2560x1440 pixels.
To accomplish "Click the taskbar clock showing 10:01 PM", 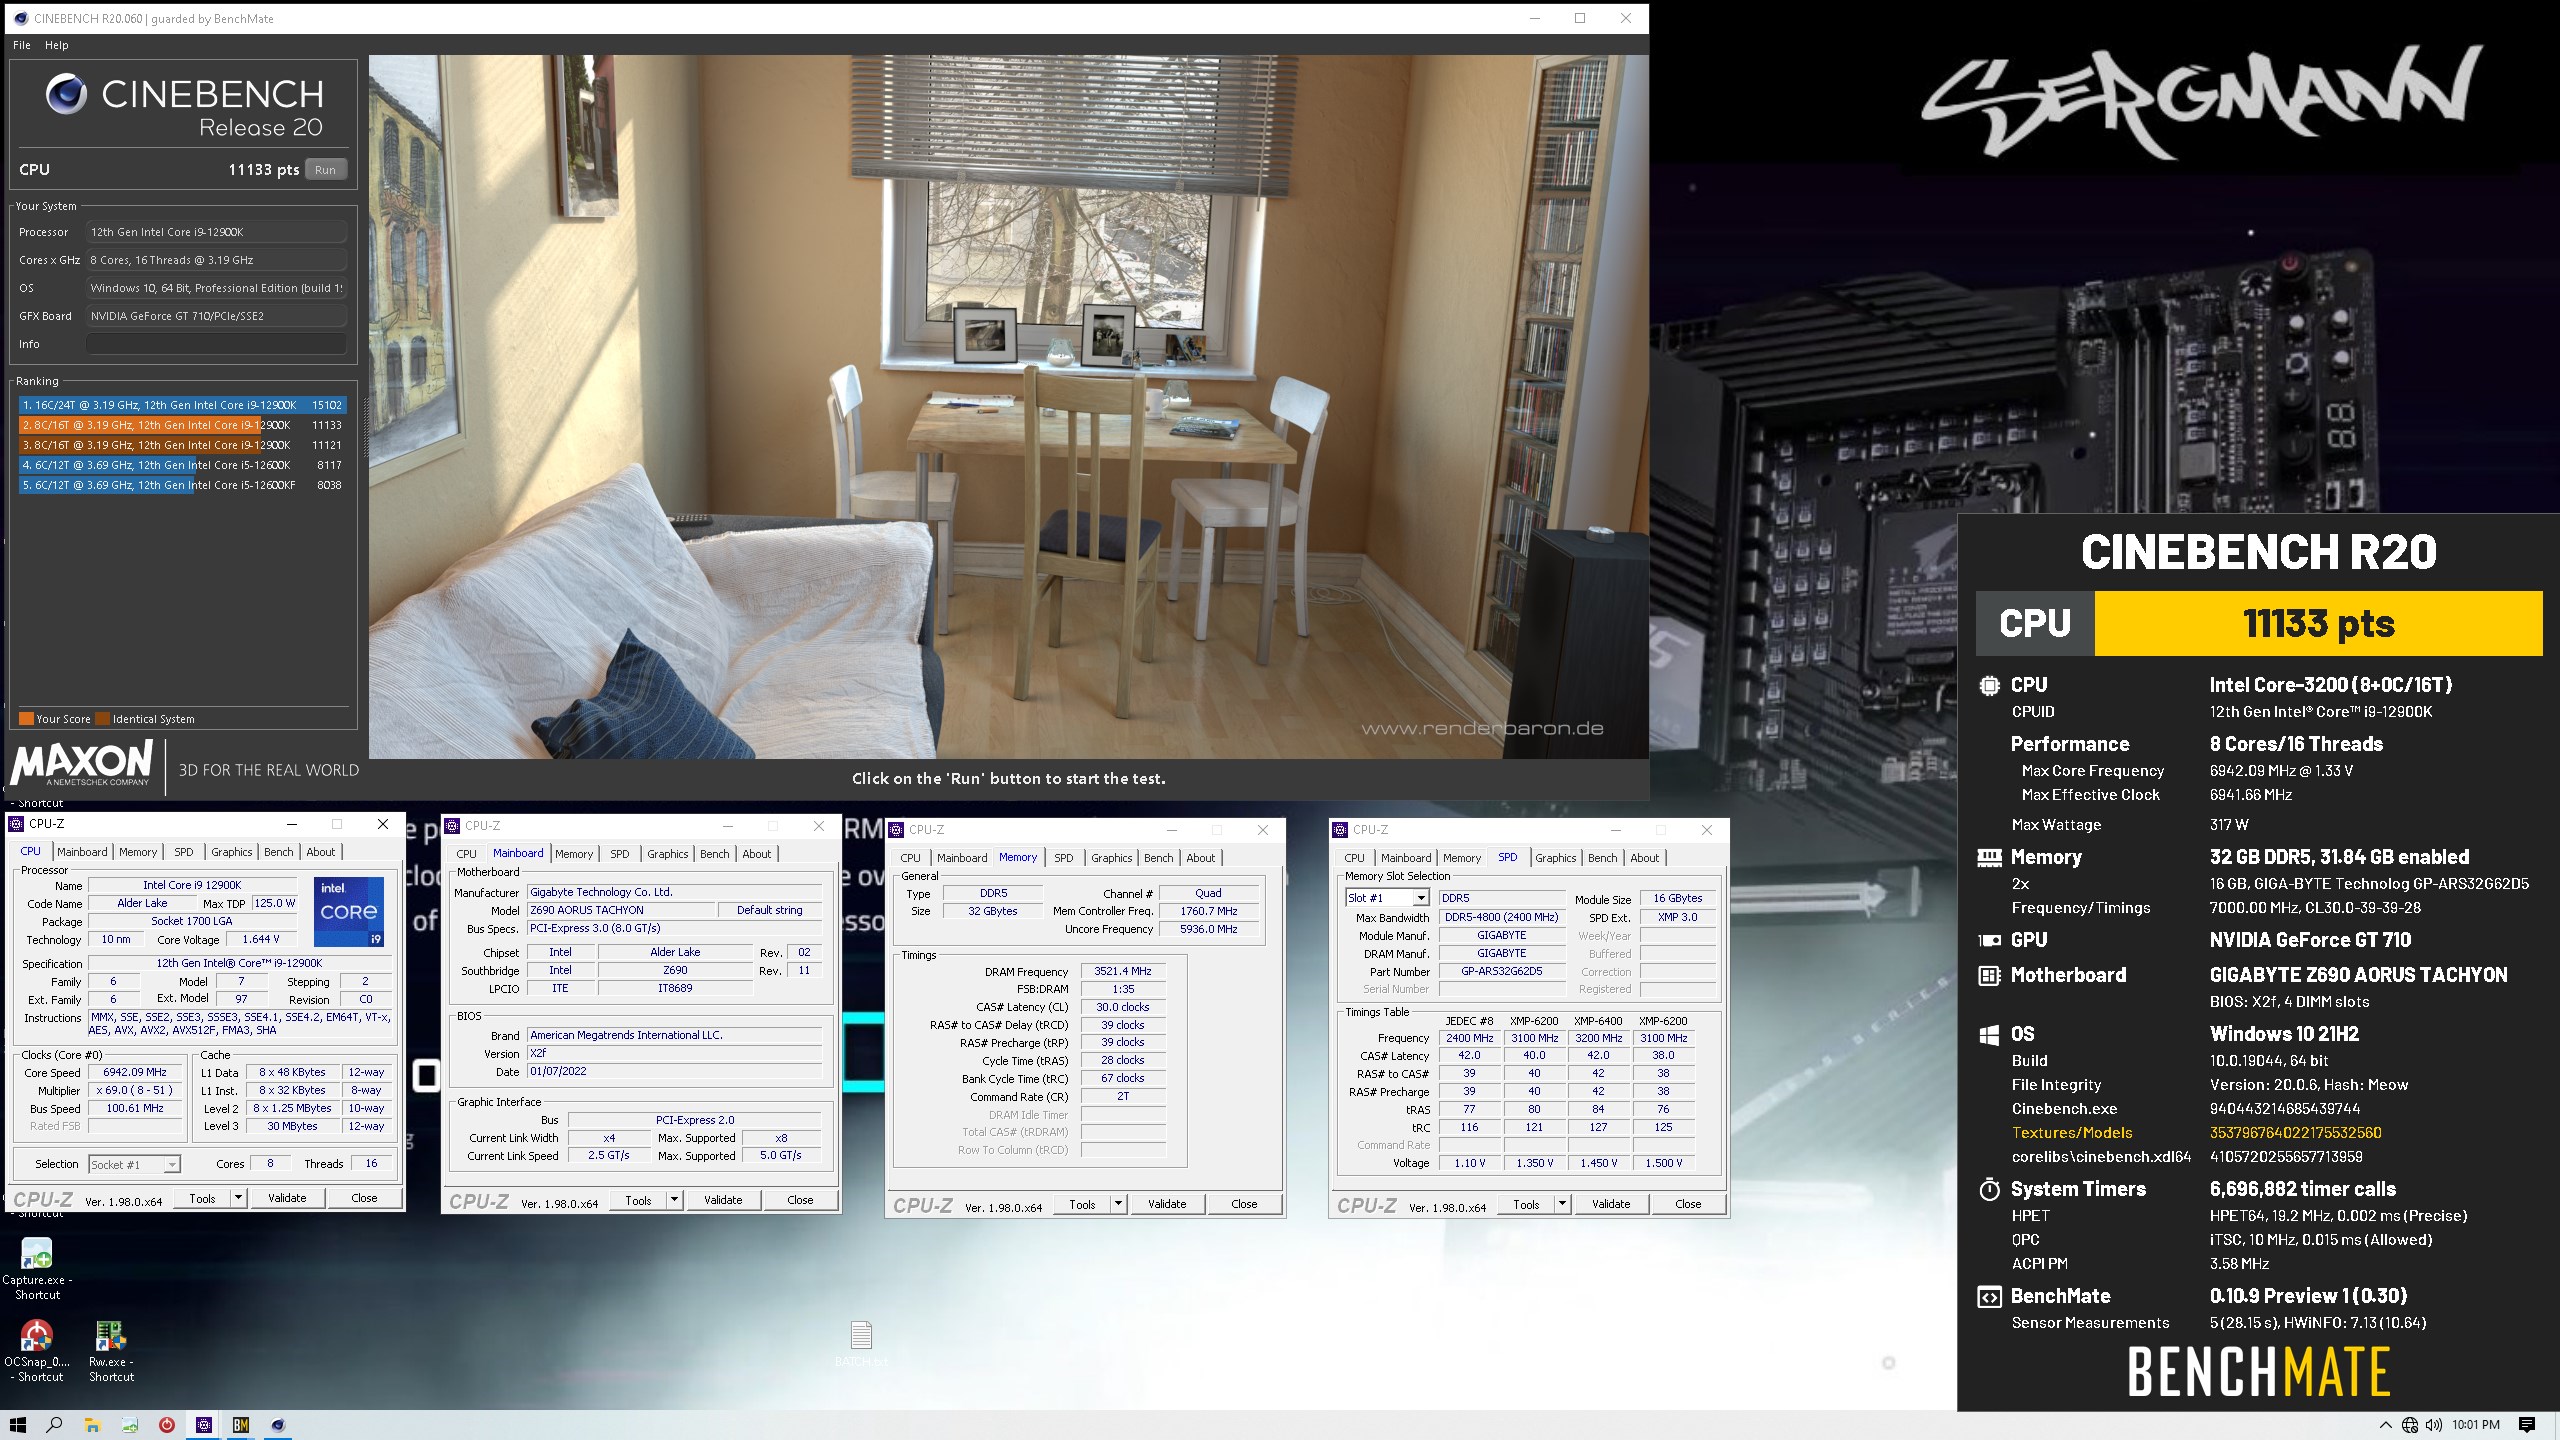I will pyautogui.click(x=2476, y=1425).
